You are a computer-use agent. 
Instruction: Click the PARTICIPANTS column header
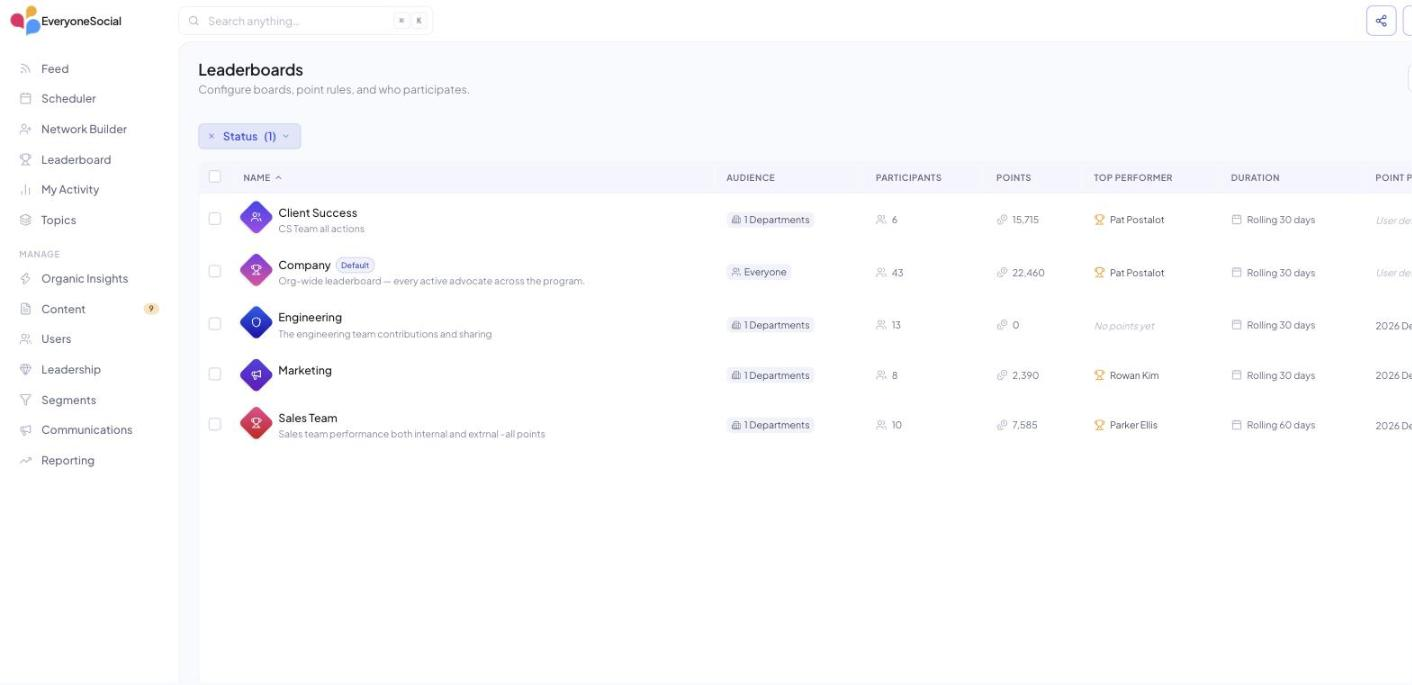(908, 178)
